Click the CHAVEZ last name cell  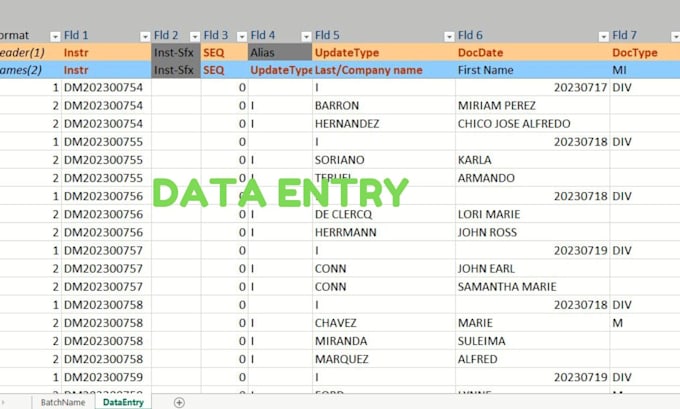click(383, 323)
